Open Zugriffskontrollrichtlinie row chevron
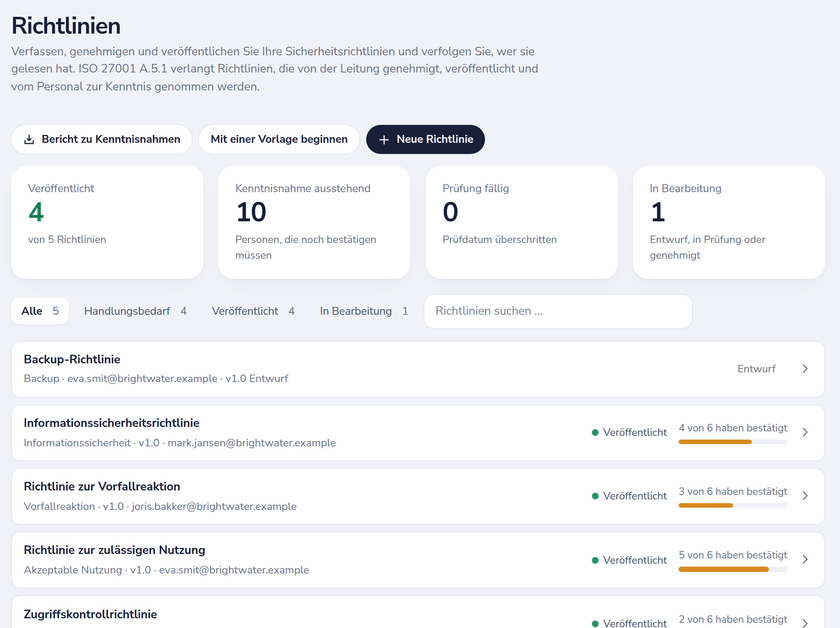Viewport: 840px width, 628px height. (805, 623)
